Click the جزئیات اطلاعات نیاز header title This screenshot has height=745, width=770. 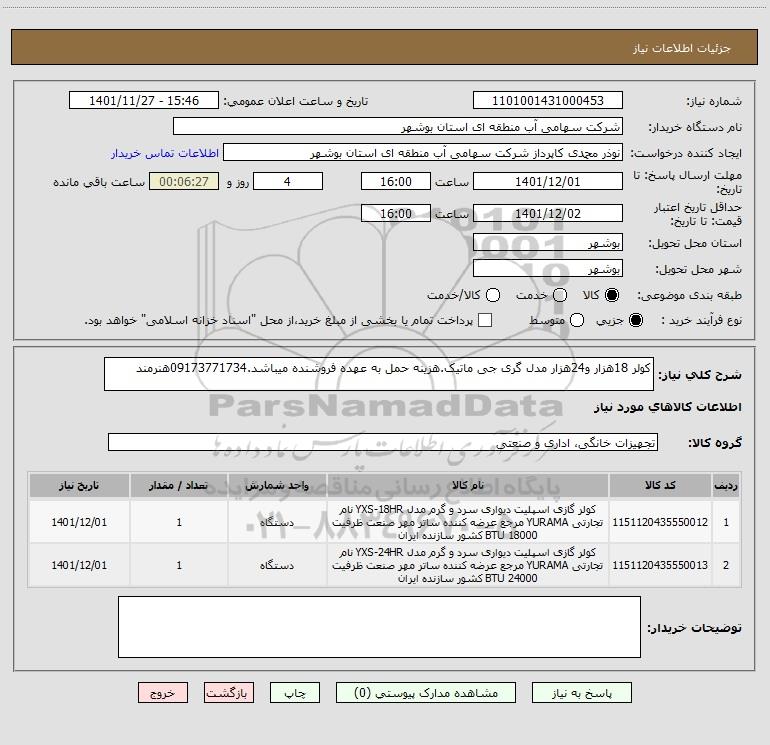tap(682, 48)
